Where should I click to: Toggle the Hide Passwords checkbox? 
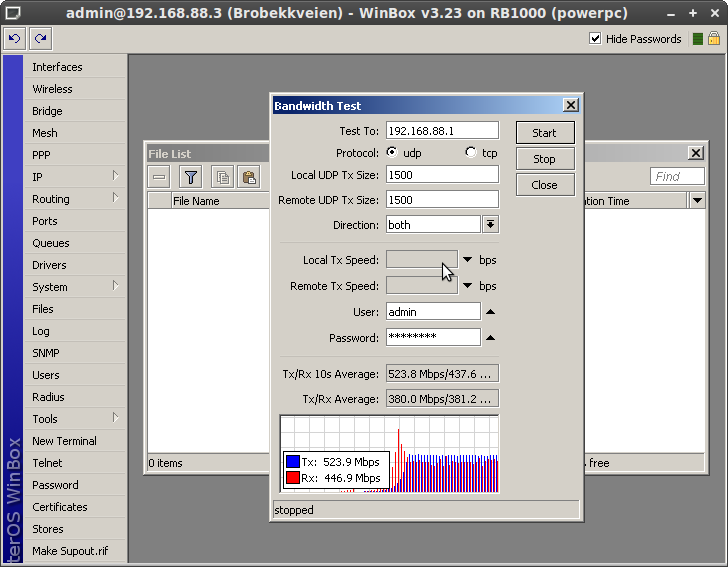click(595, 39)
